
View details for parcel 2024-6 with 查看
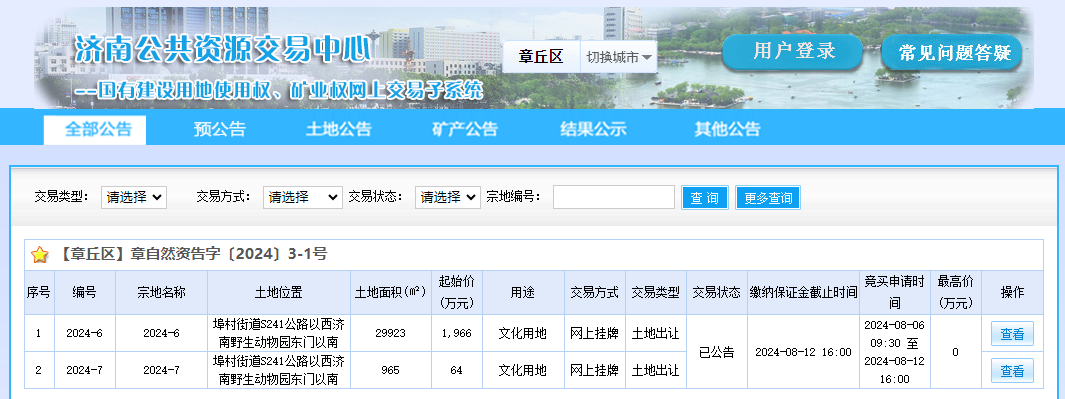point(1012,334)
